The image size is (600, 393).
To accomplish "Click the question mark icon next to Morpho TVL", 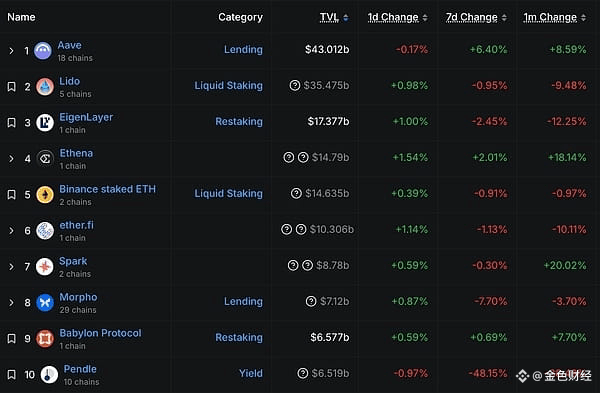I will pos(311,302).
